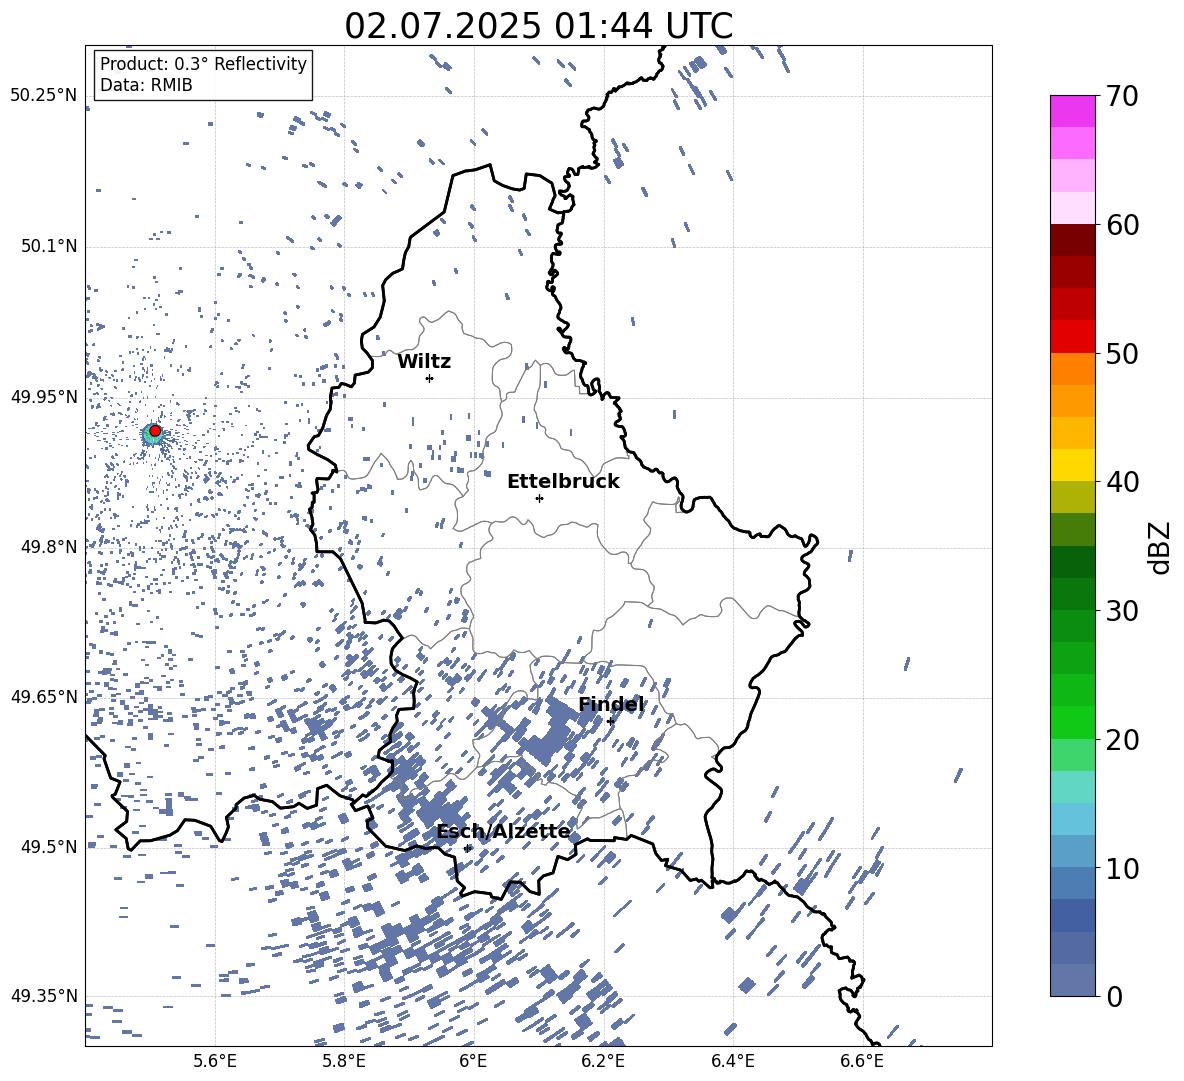Click the 20 colorbar tick label
Screen dimensions: 1184x1081
(1122, 739)
